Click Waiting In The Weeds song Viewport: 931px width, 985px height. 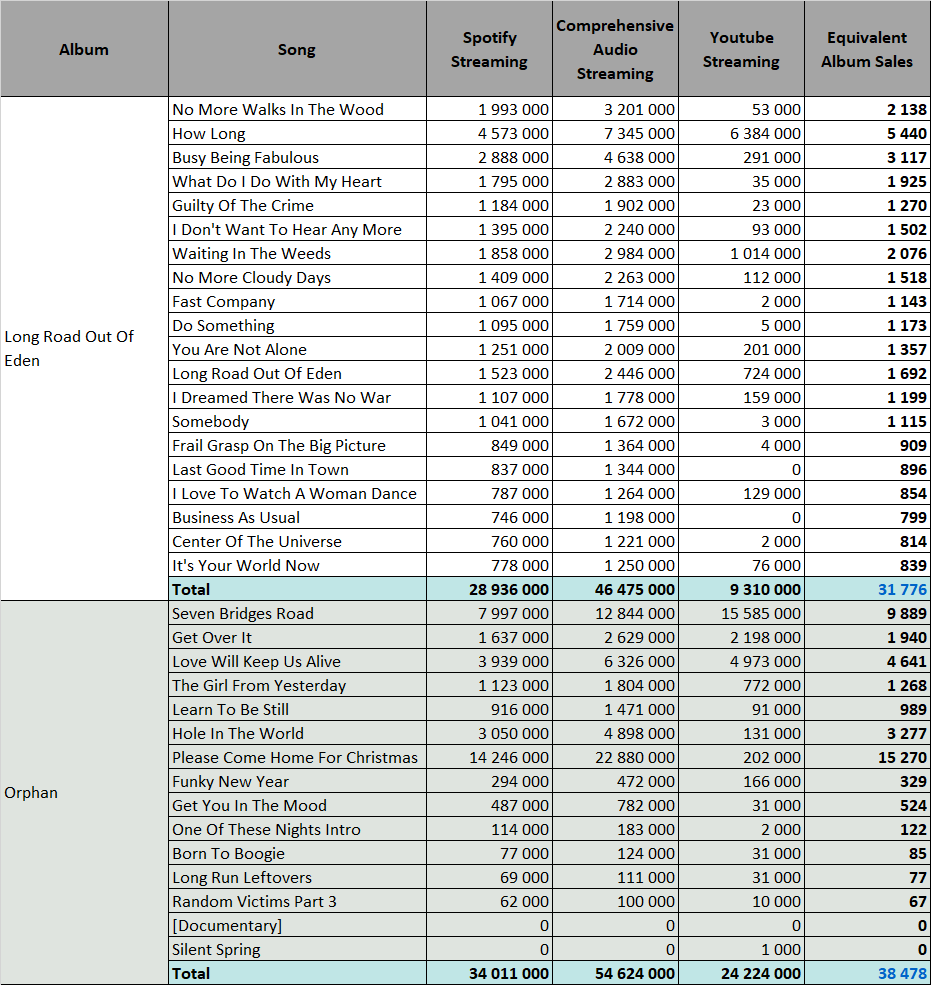click(297, 253)
